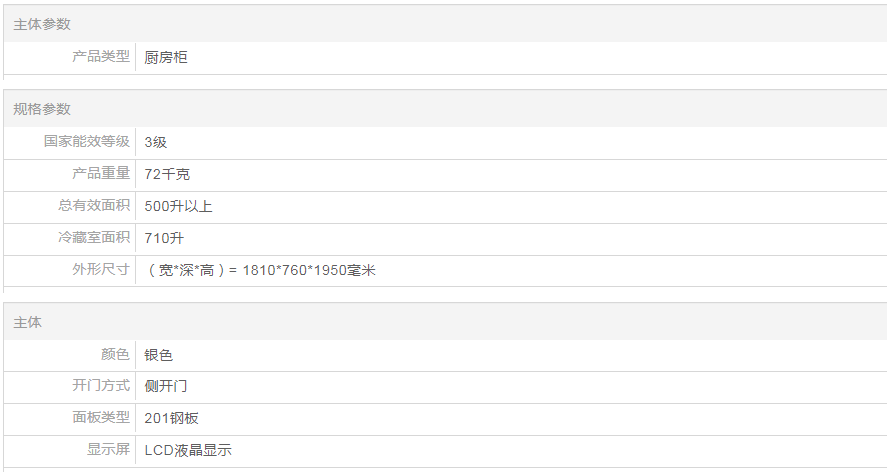Click the 规格参数 section header

point(42,109)
